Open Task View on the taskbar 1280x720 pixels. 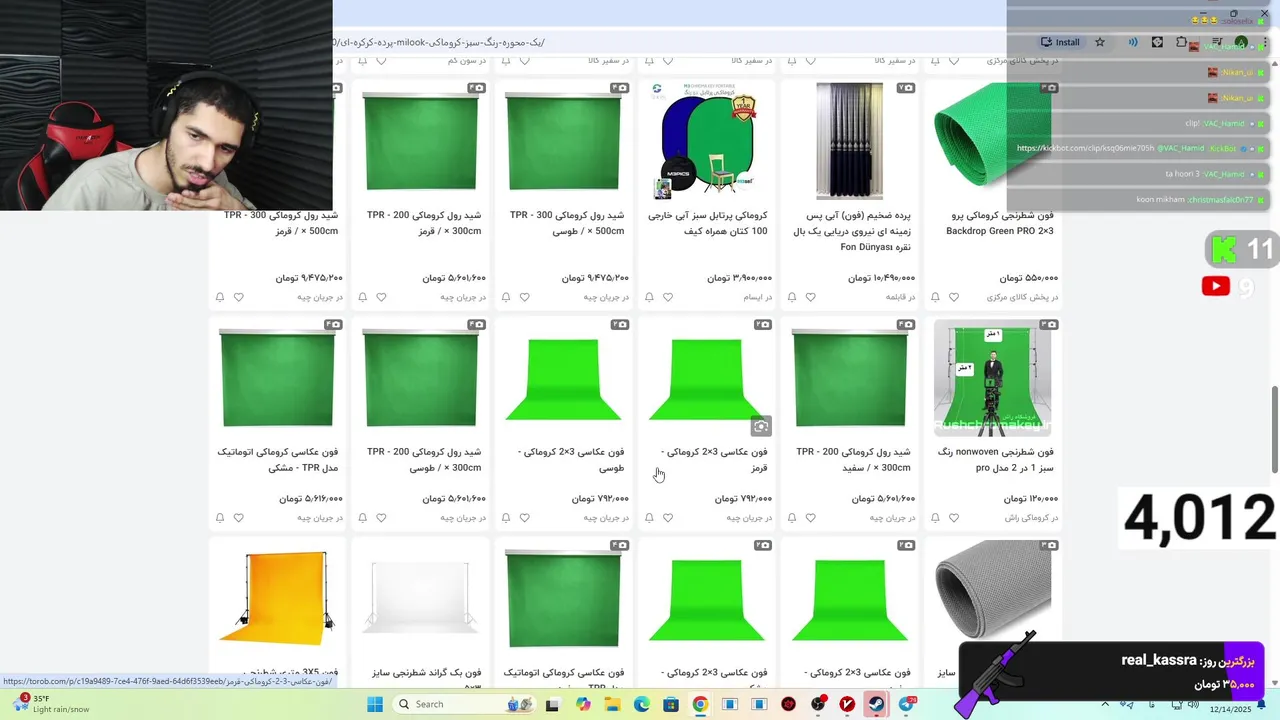point(552,704)
